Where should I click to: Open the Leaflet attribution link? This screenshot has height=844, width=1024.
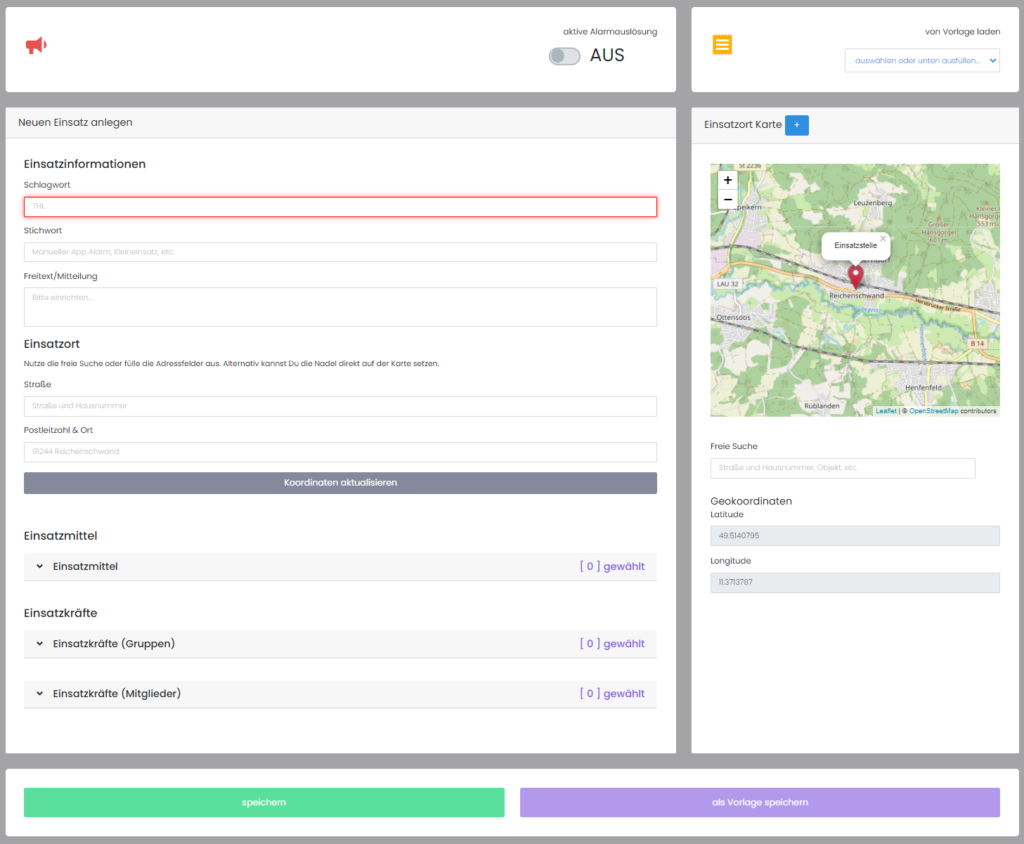886,411
